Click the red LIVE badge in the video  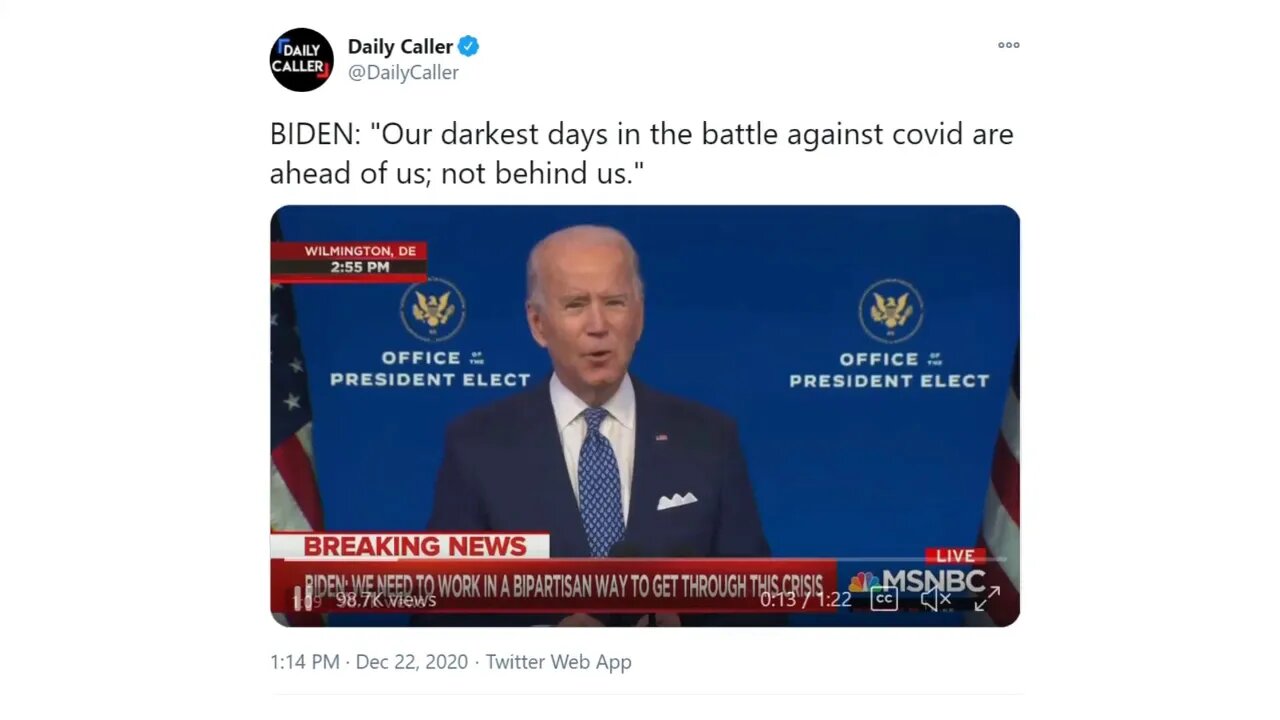pos(955,556)
